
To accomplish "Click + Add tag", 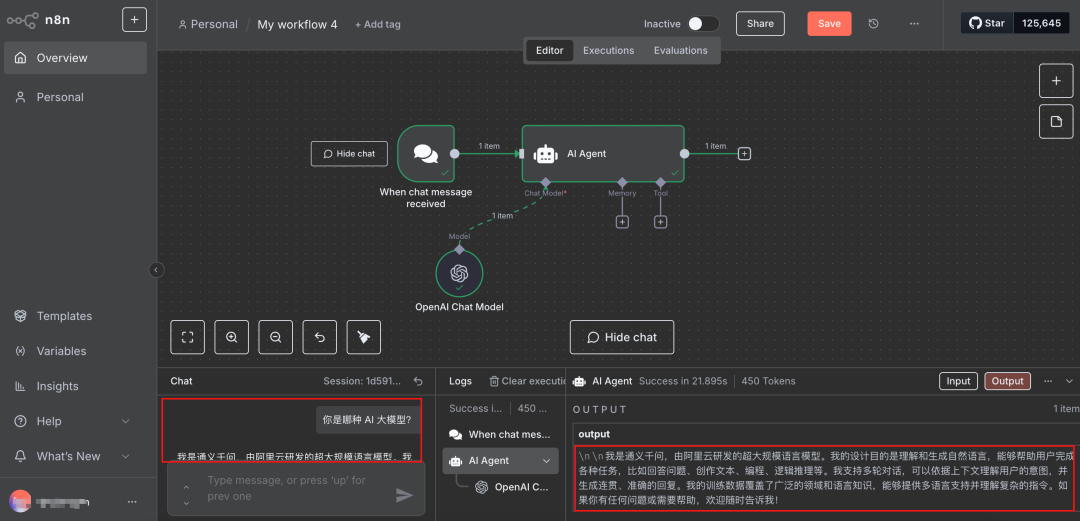I will (x=377, y=24).
